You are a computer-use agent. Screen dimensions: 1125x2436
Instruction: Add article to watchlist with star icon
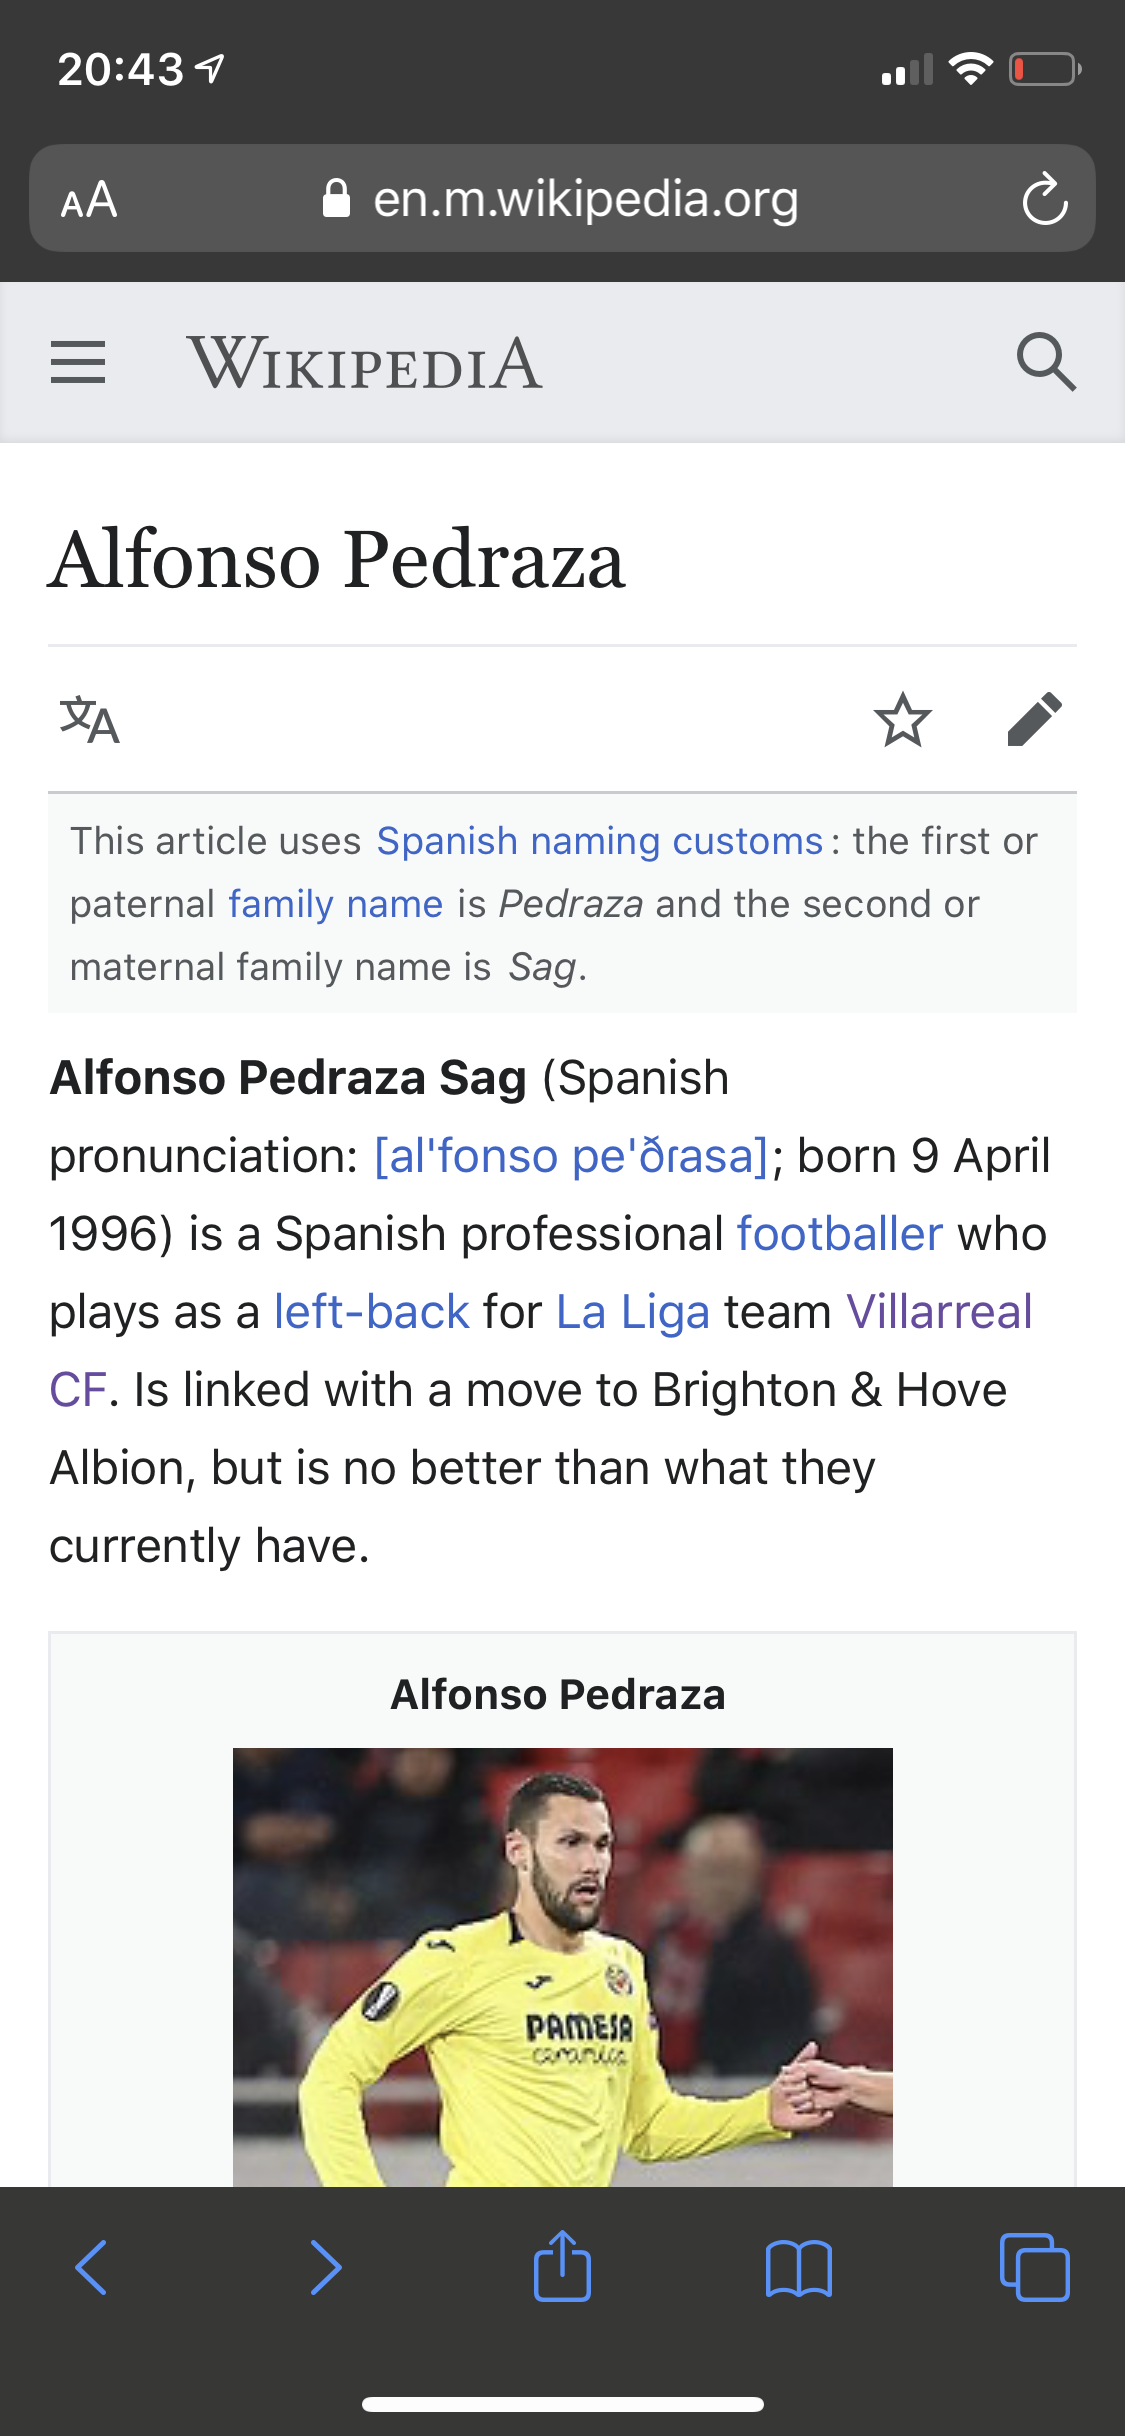[x=903, y=720]
